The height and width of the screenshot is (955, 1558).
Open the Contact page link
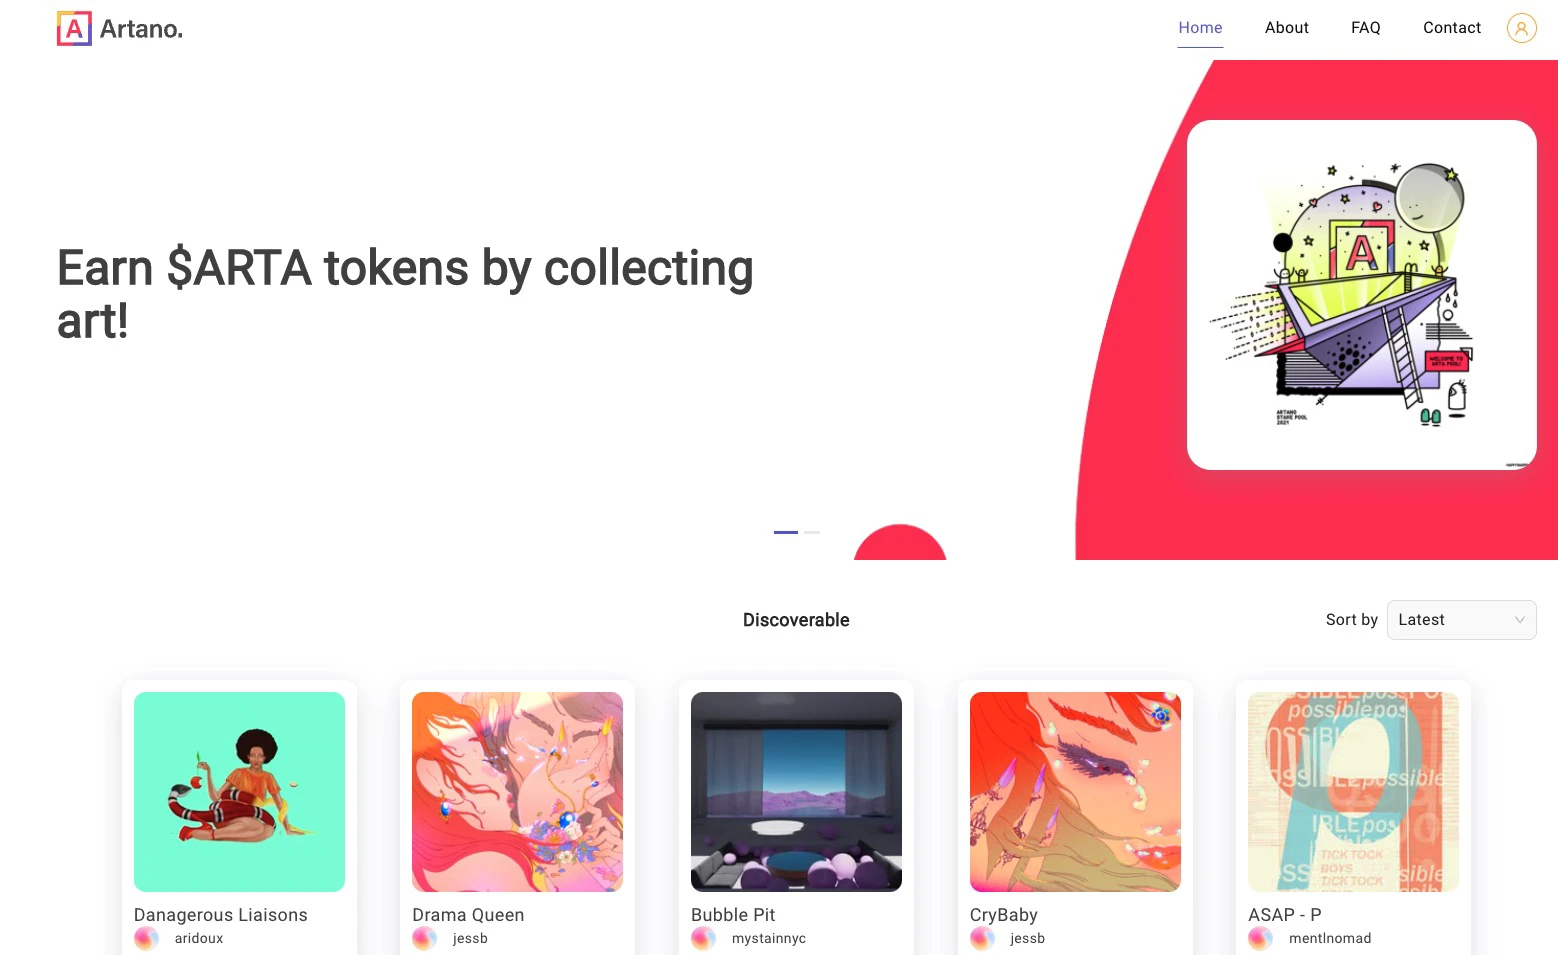click(1451, 28)
